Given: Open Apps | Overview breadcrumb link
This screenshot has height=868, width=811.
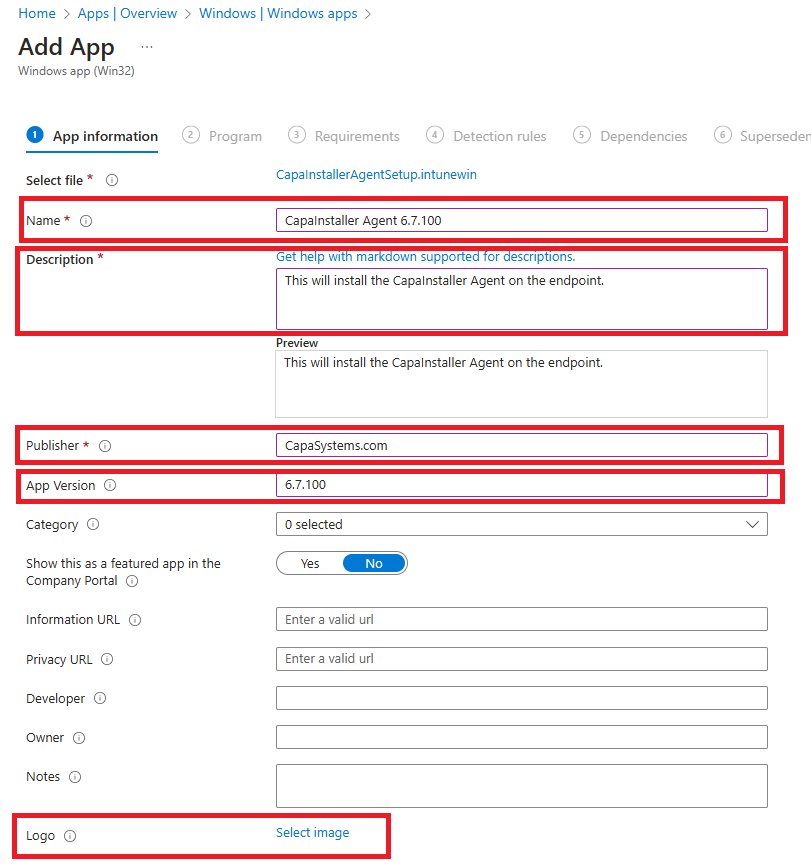Looking at the screenshot, I should pos(127,13).
